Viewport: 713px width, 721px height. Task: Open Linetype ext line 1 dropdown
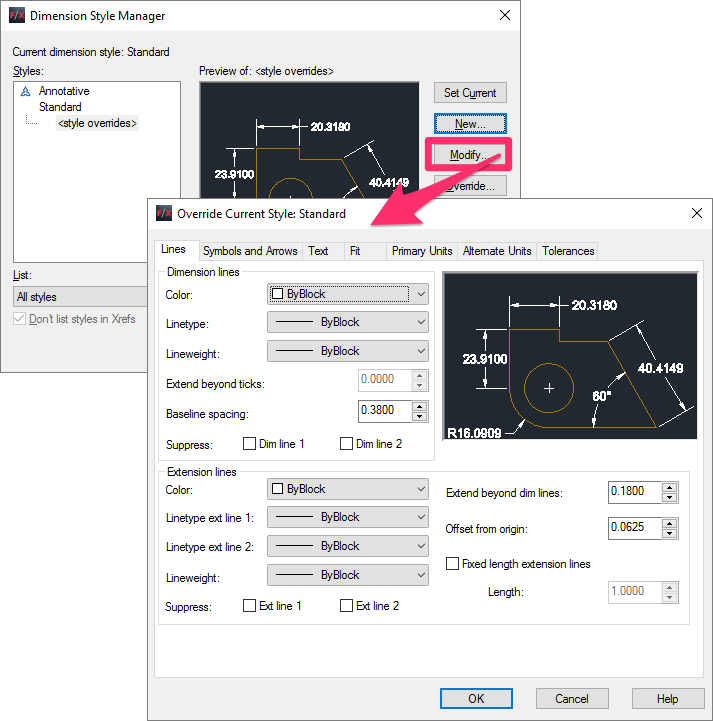(348, 517)
